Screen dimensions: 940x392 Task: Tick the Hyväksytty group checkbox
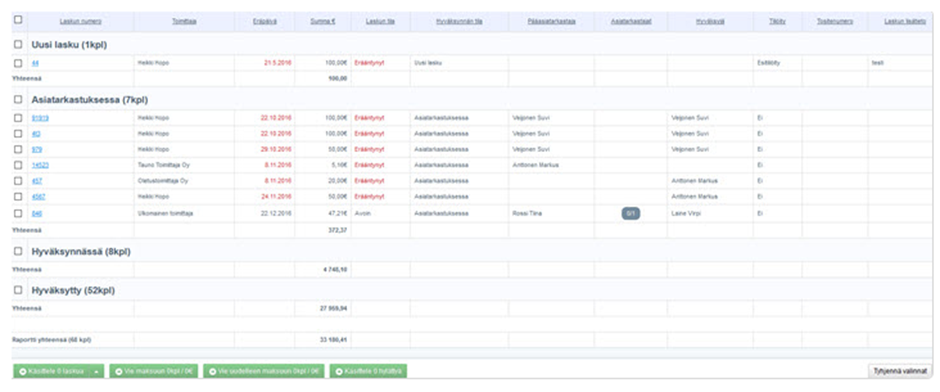tap(18, 291)
